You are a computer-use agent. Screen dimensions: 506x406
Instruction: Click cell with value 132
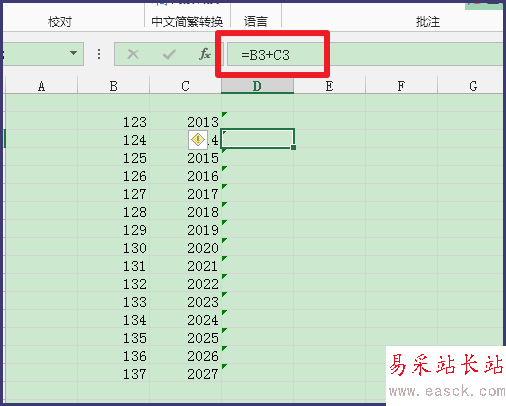point(113,283)
